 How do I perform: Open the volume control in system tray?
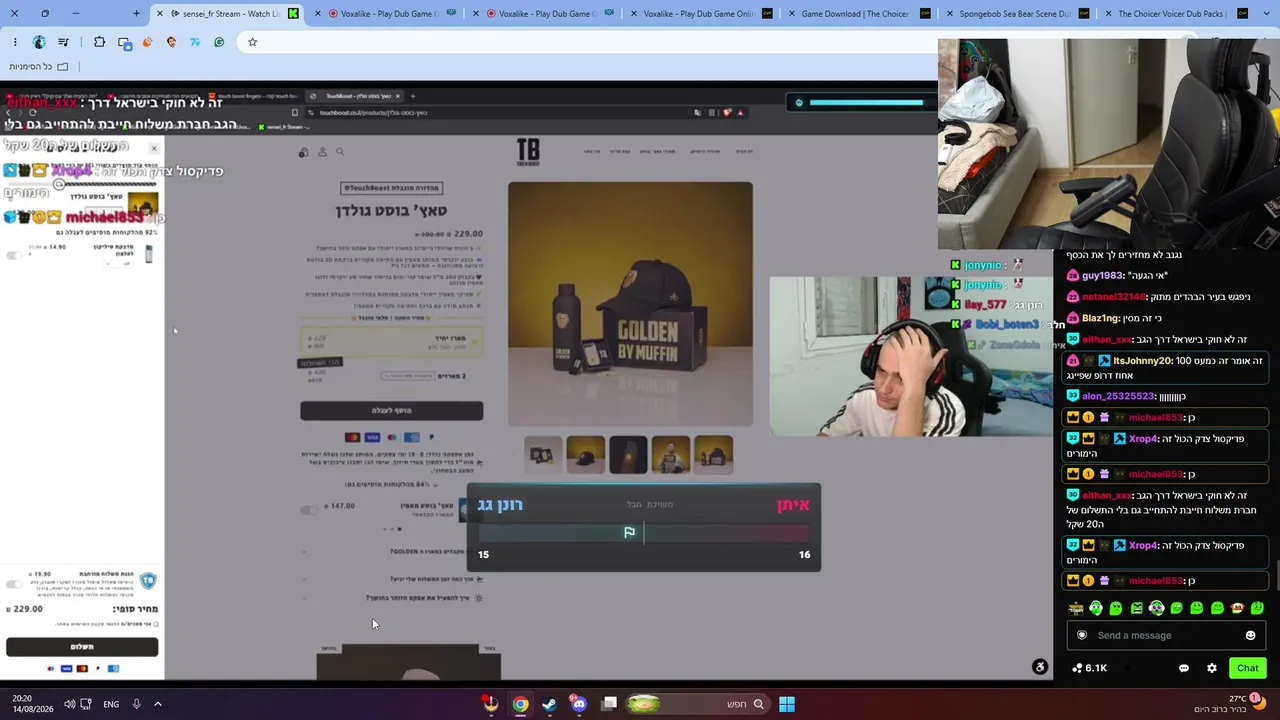[x=69, y=704]
